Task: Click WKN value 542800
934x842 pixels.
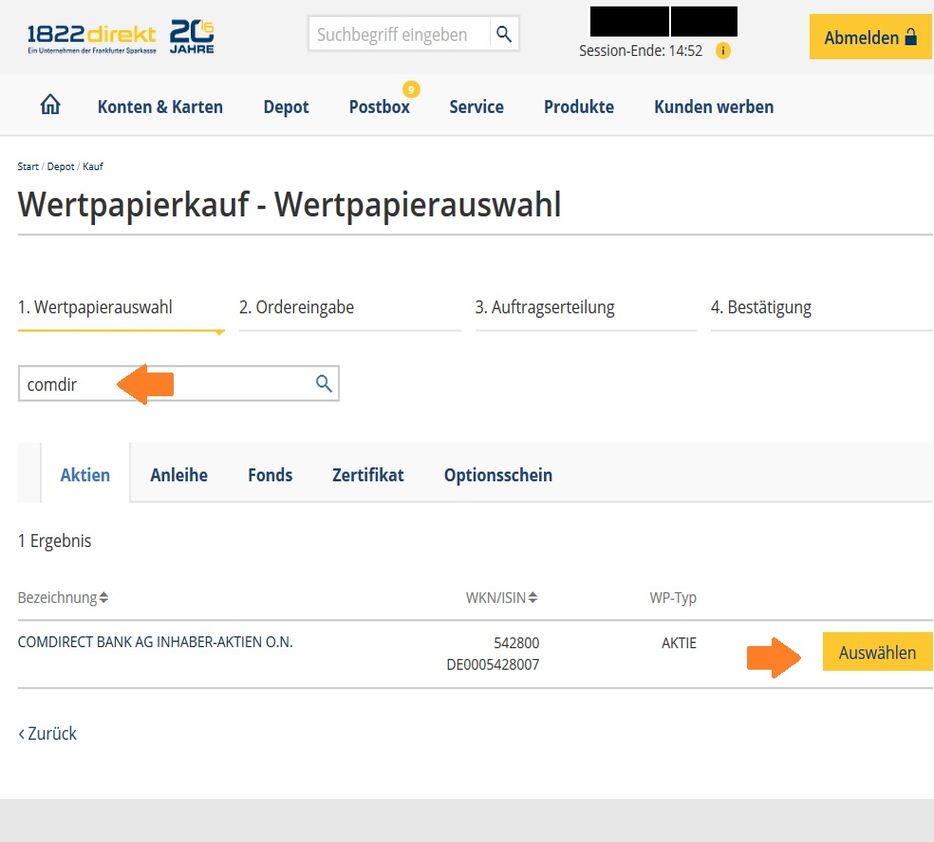Action: tap(516, 643)
